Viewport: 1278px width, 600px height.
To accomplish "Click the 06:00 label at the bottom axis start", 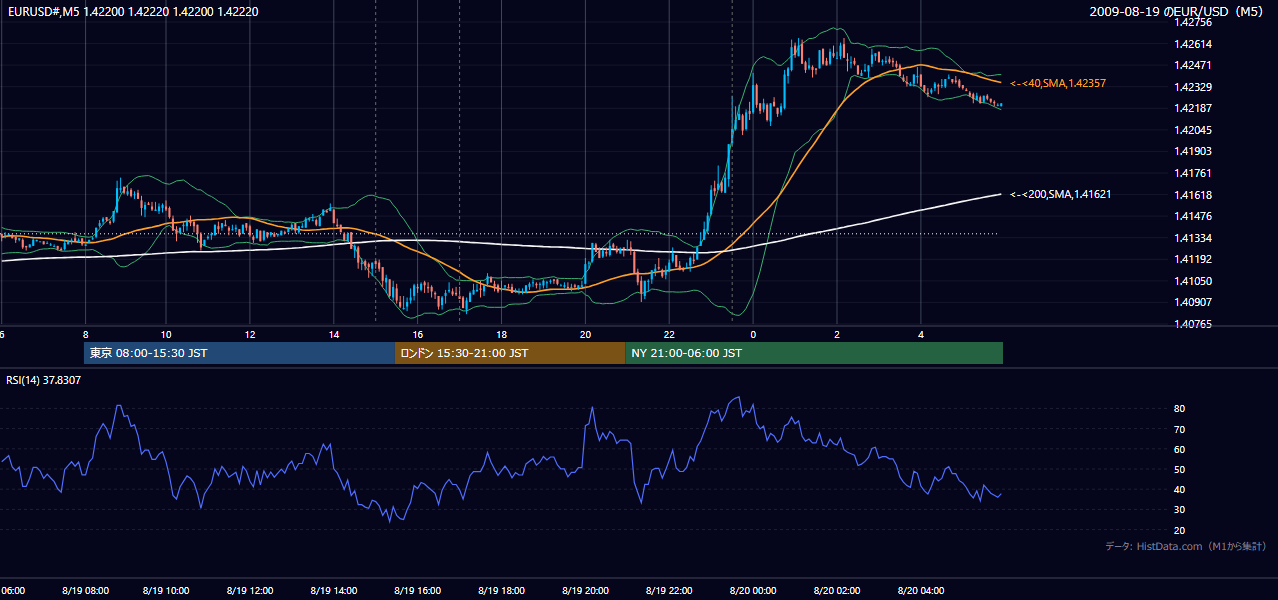I will click(x=12, y=591).
